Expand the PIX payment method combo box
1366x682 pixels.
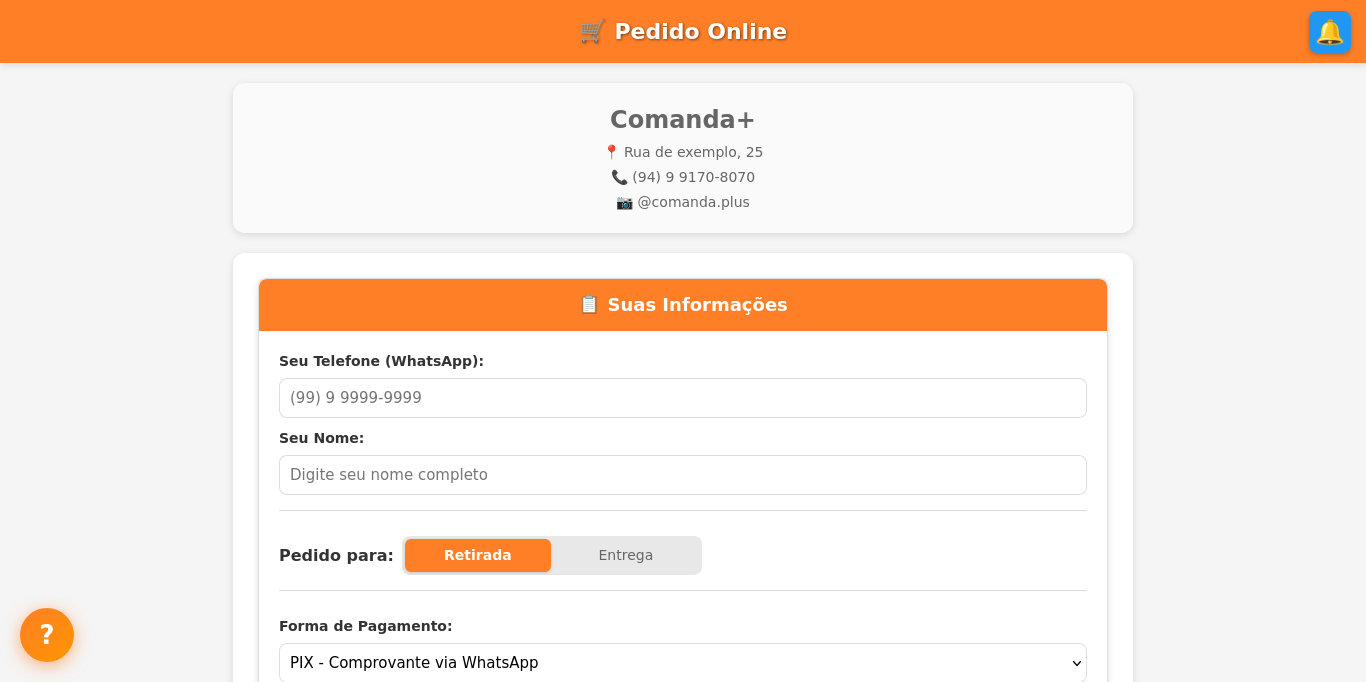[x=683, y=663]
